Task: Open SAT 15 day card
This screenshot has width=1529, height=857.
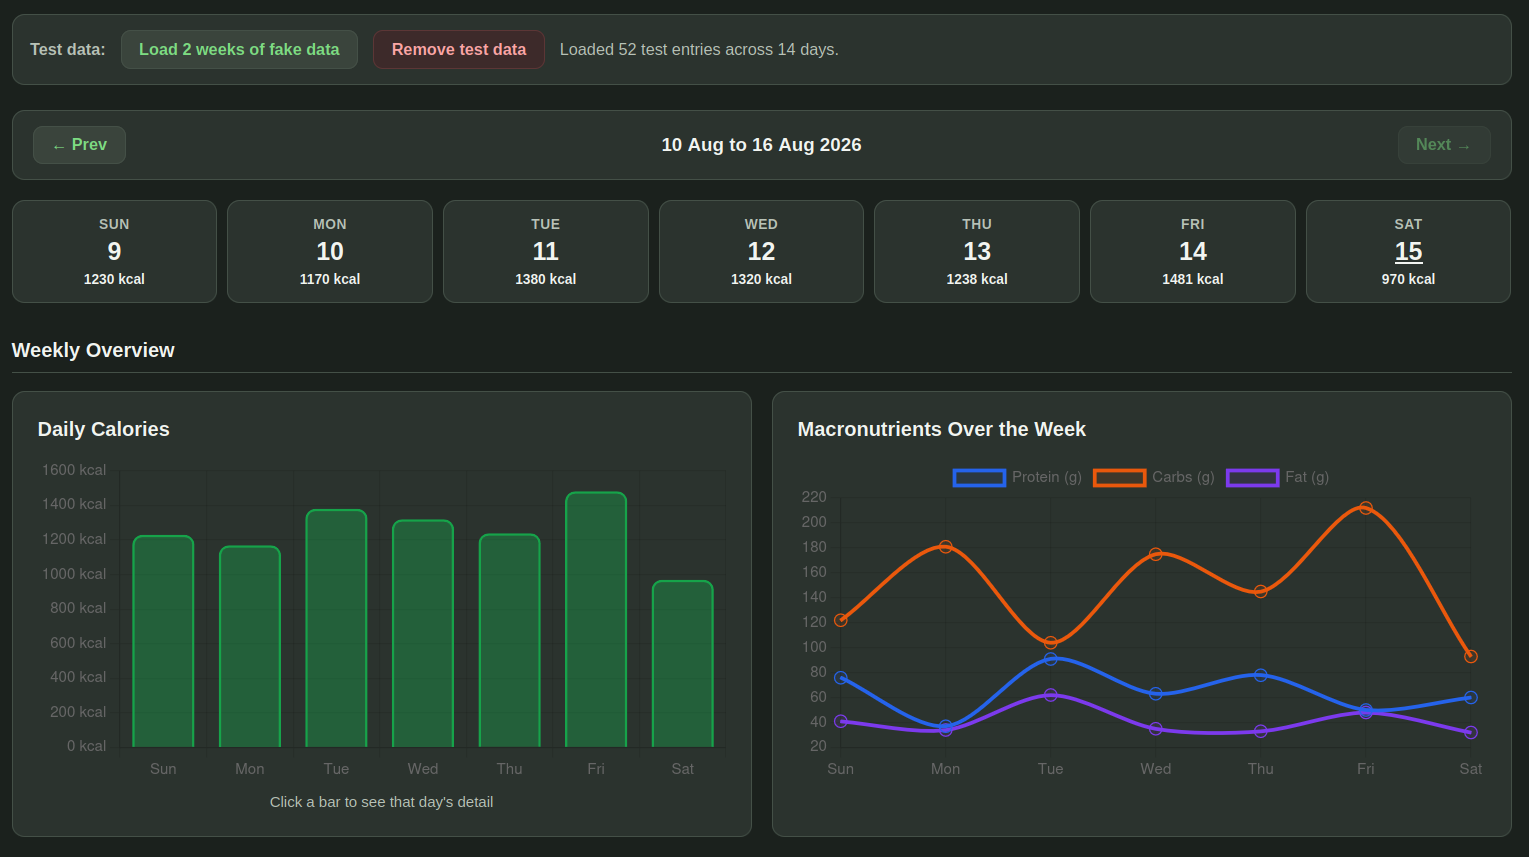Action: [1408, 251]
